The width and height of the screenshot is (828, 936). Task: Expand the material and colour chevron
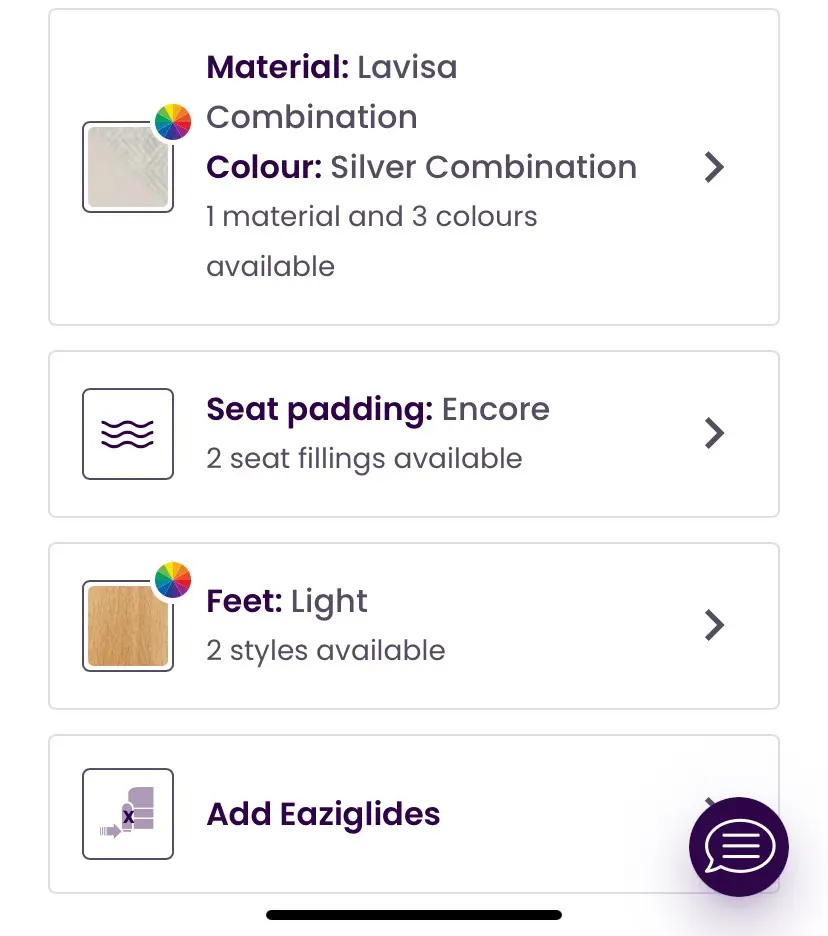(x=713, y=167)
